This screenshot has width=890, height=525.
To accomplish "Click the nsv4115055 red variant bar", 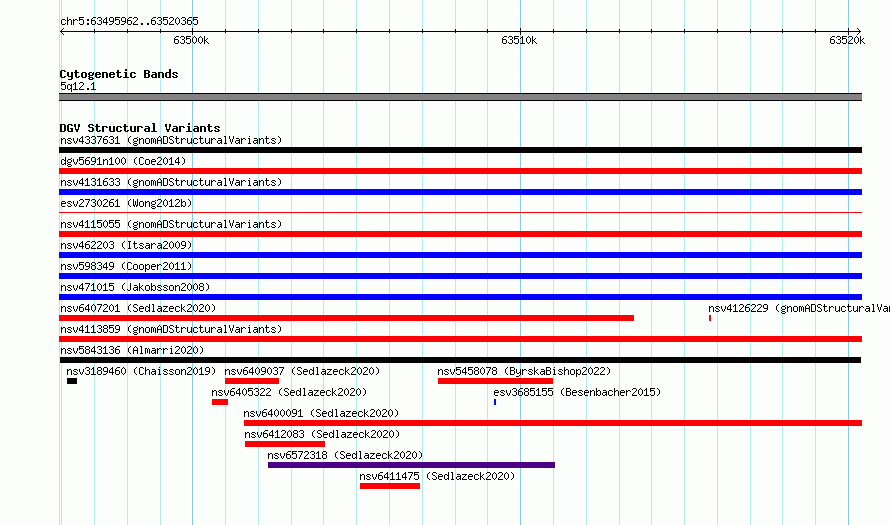I will coord(460,234).
